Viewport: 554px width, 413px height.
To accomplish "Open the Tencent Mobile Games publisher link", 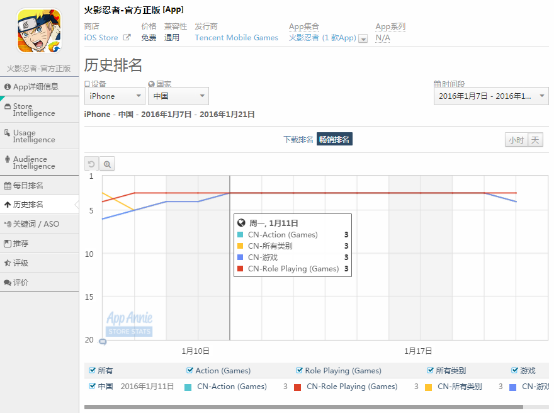I will [x=236, y=37].
